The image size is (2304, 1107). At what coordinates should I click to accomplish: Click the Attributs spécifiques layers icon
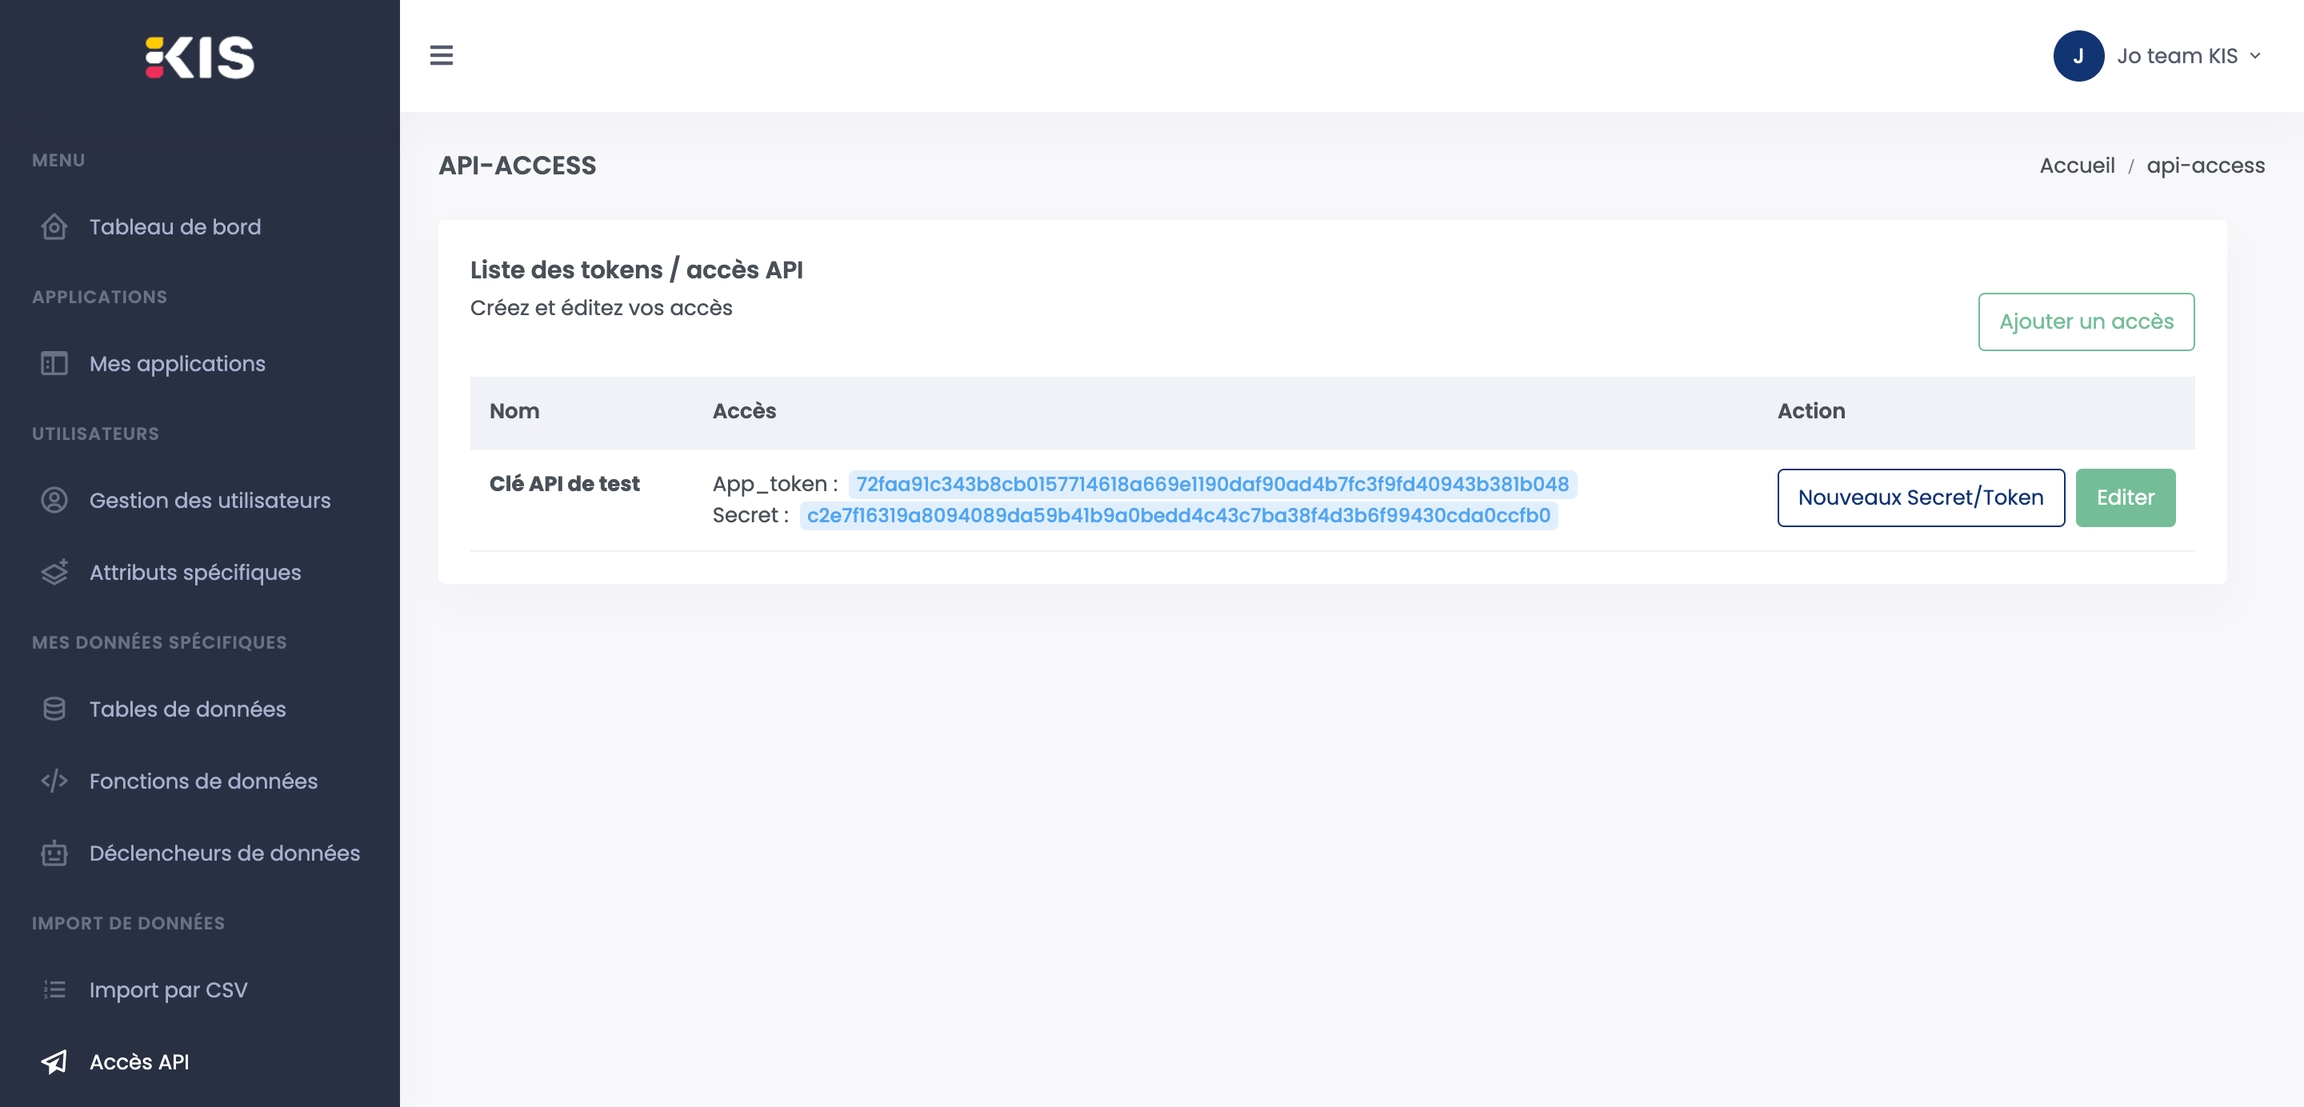point(54,572)
